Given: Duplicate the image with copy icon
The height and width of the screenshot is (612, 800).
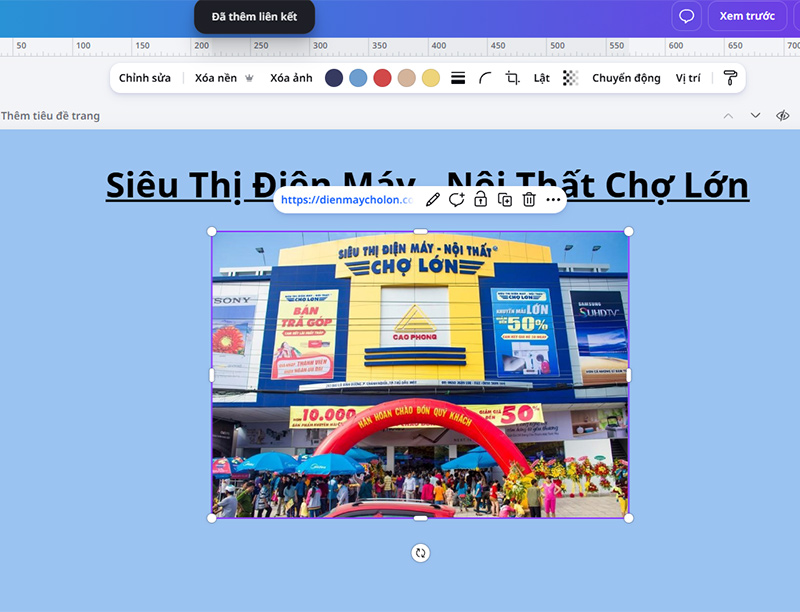Looking at the screenshot, I should [505, 200].
